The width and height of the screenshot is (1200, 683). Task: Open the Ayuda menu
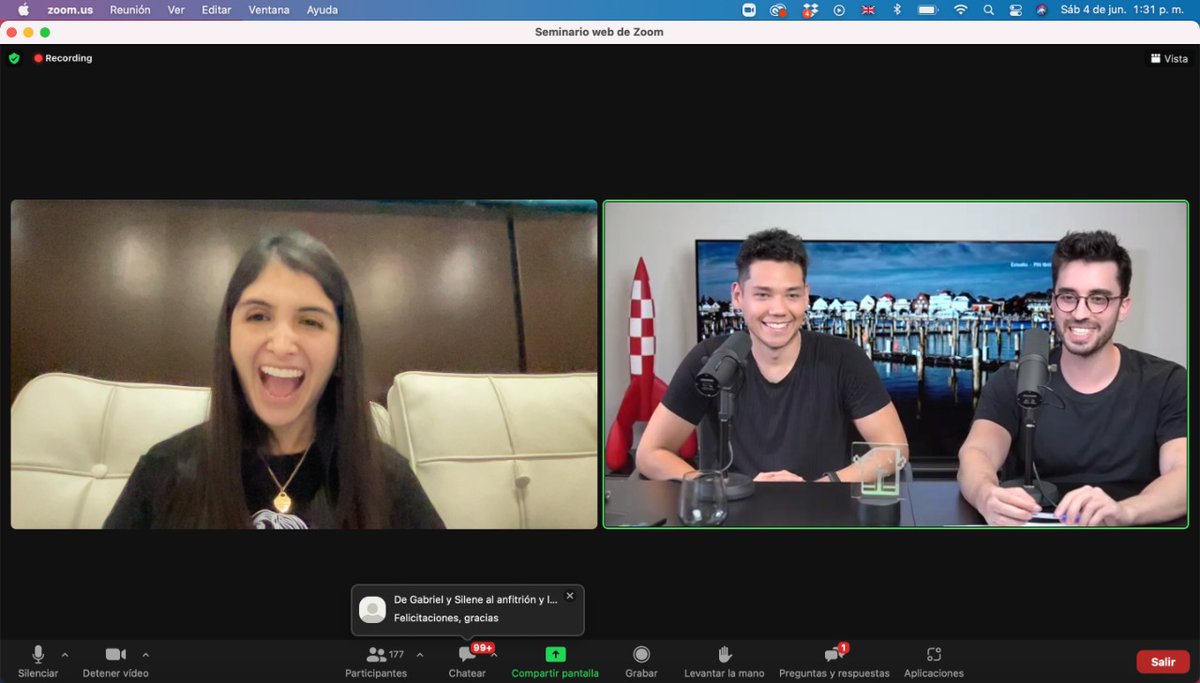coord(322,10)
